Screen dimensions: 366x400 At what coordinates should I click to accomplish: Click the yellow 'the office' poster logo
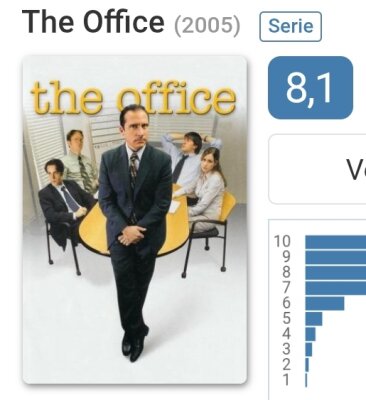pos(133,96)
